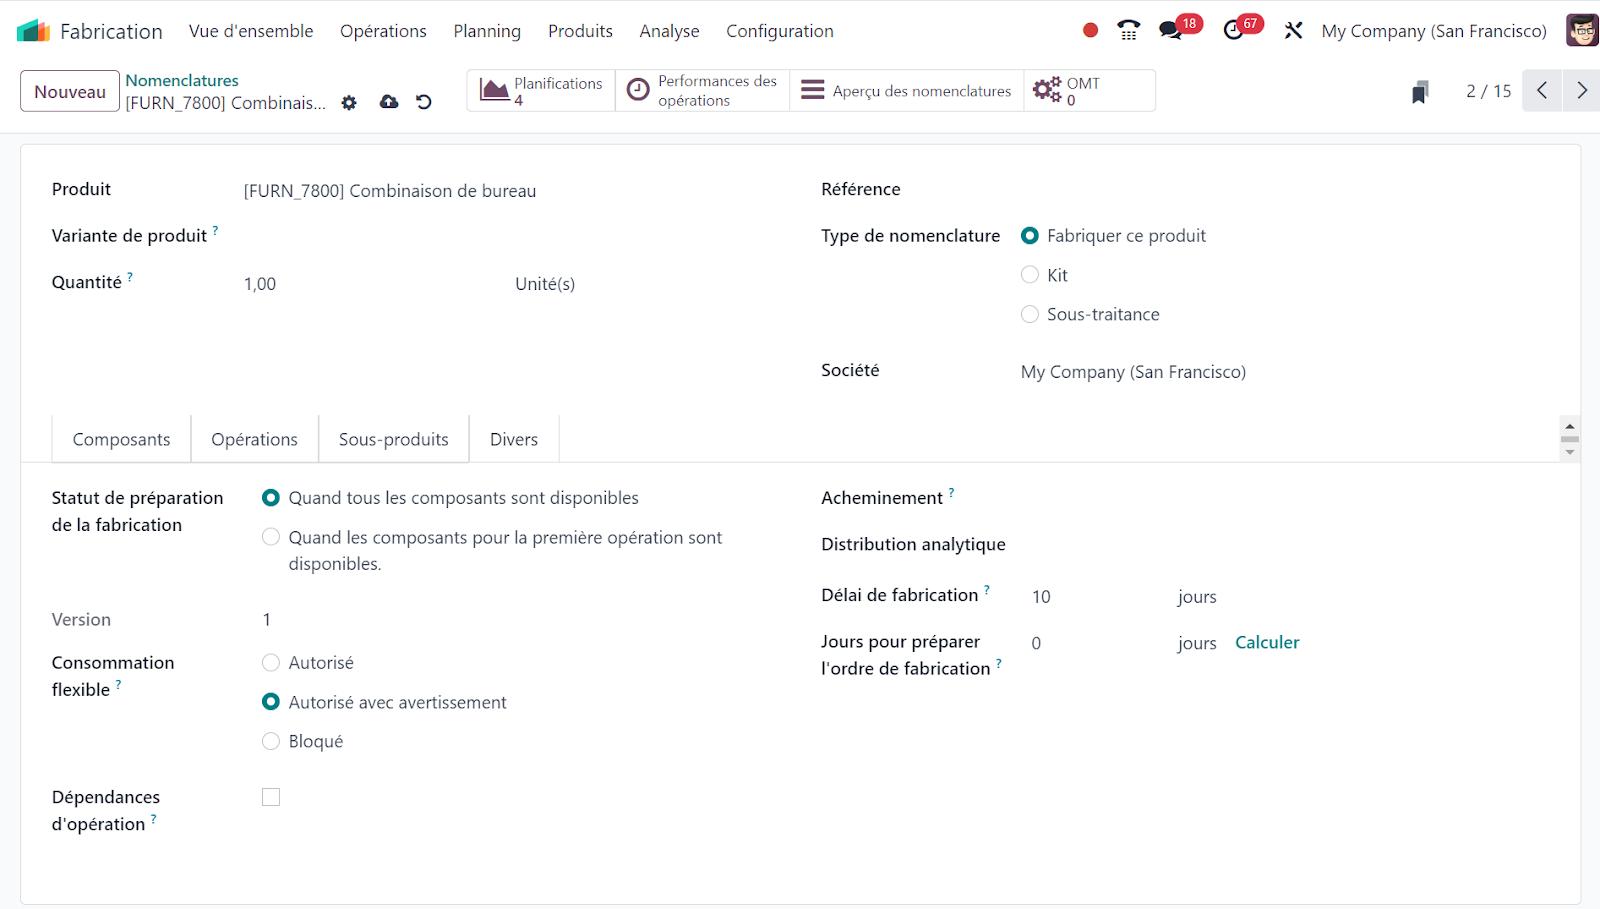Go to next record with right chevron
The image size is (1600, 909).
pyautogui.click(x=1581, y=91)
